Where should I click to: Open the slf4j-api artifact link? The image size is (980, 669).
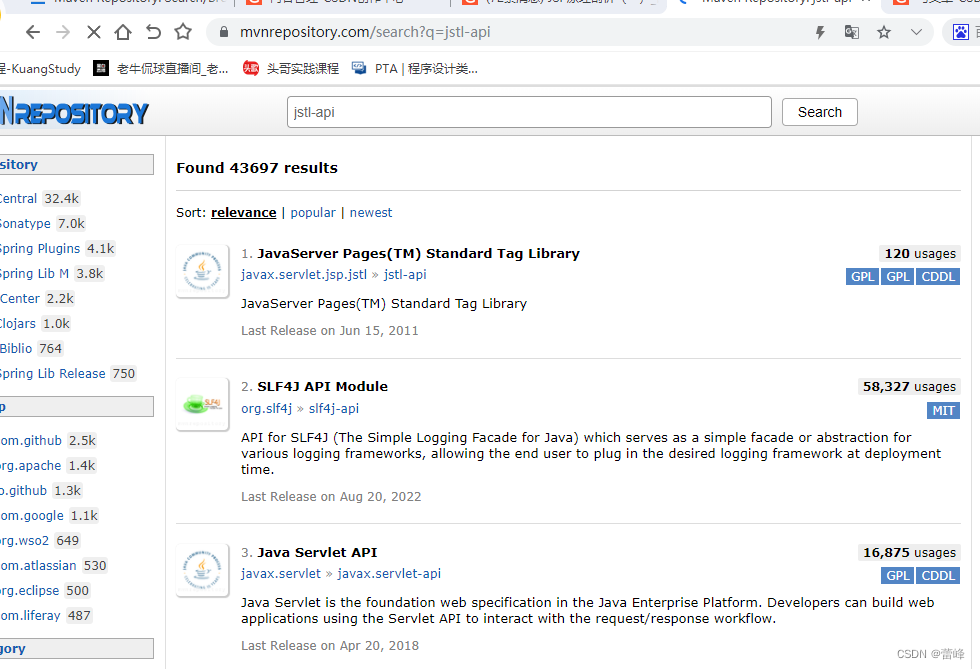334,408
